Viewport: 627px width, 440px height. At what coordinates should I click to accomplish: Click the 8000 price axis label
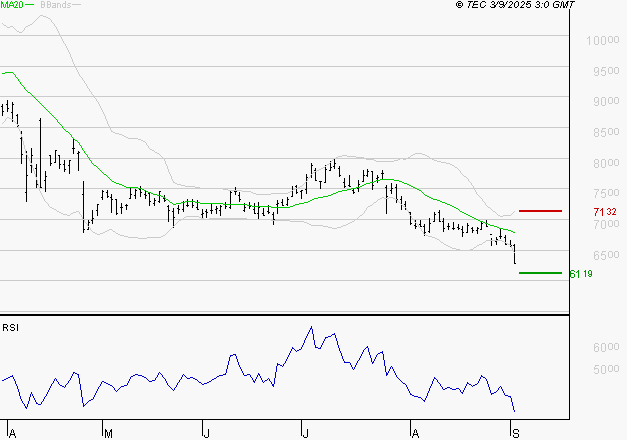pyautogui.click(x=606, y=163)
